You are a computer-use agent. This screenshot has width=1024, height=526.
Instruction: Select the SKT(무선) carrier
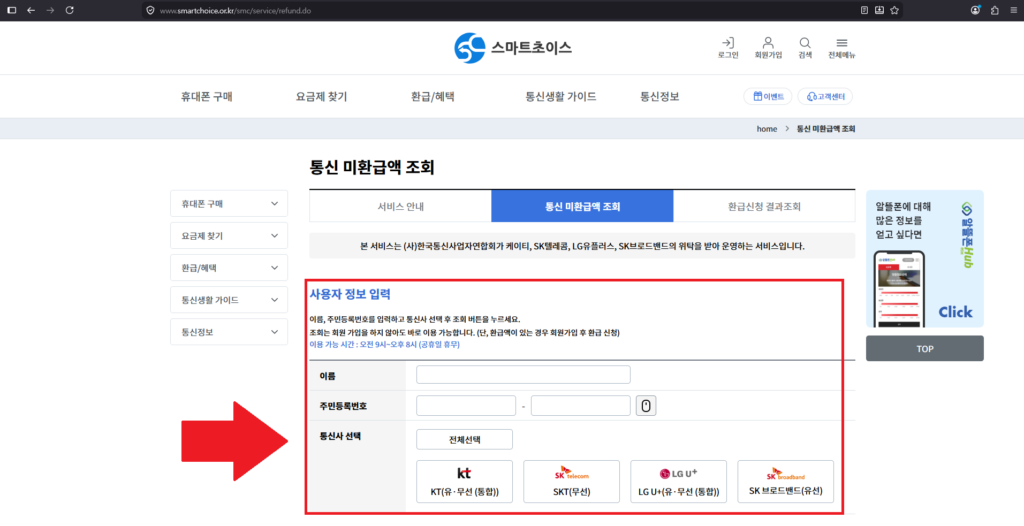click(571, 482)
